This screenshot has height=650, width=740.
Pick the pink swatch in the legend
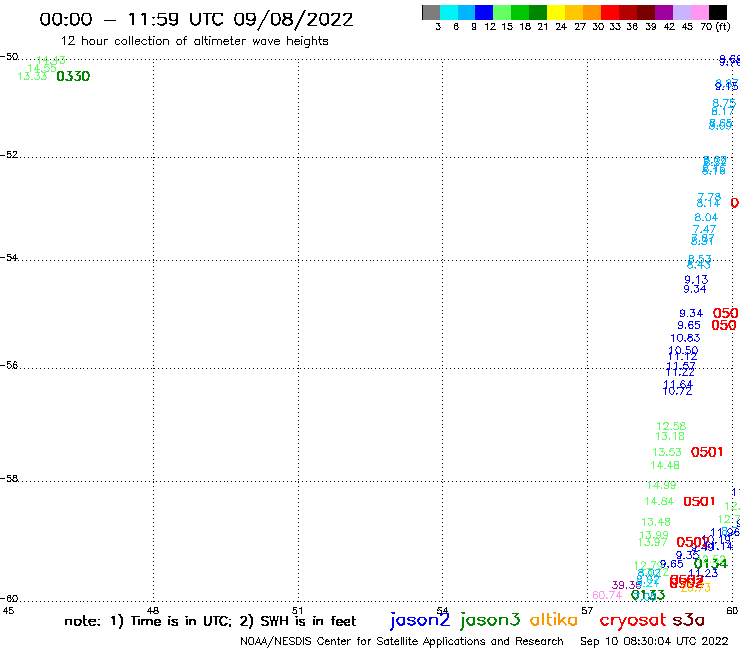point(699,12)
